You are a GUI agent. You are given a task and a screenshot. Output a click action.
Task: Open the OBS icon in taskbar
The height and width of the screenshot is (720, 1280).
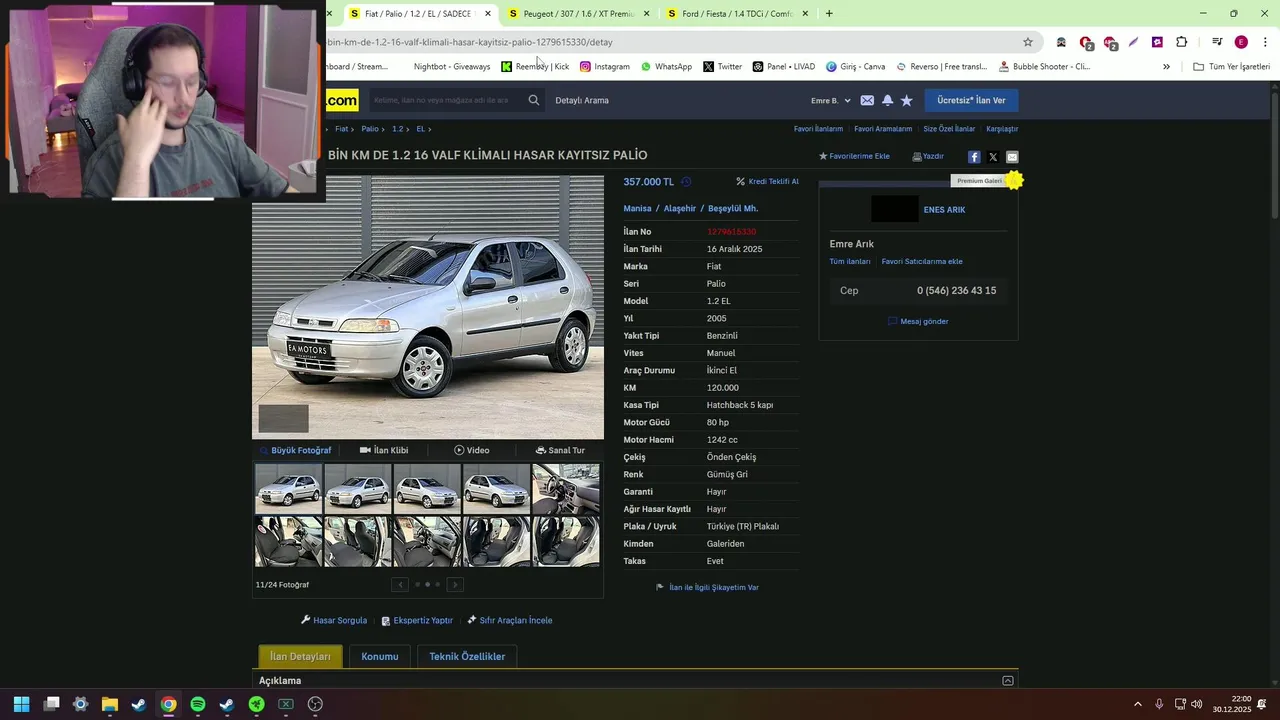tap(315, 704)
